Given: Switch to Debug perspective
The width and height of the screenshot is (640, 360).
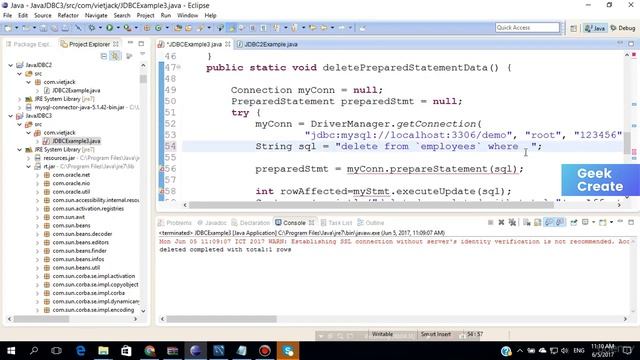Looking at the screenshot, I should [623, 28].
